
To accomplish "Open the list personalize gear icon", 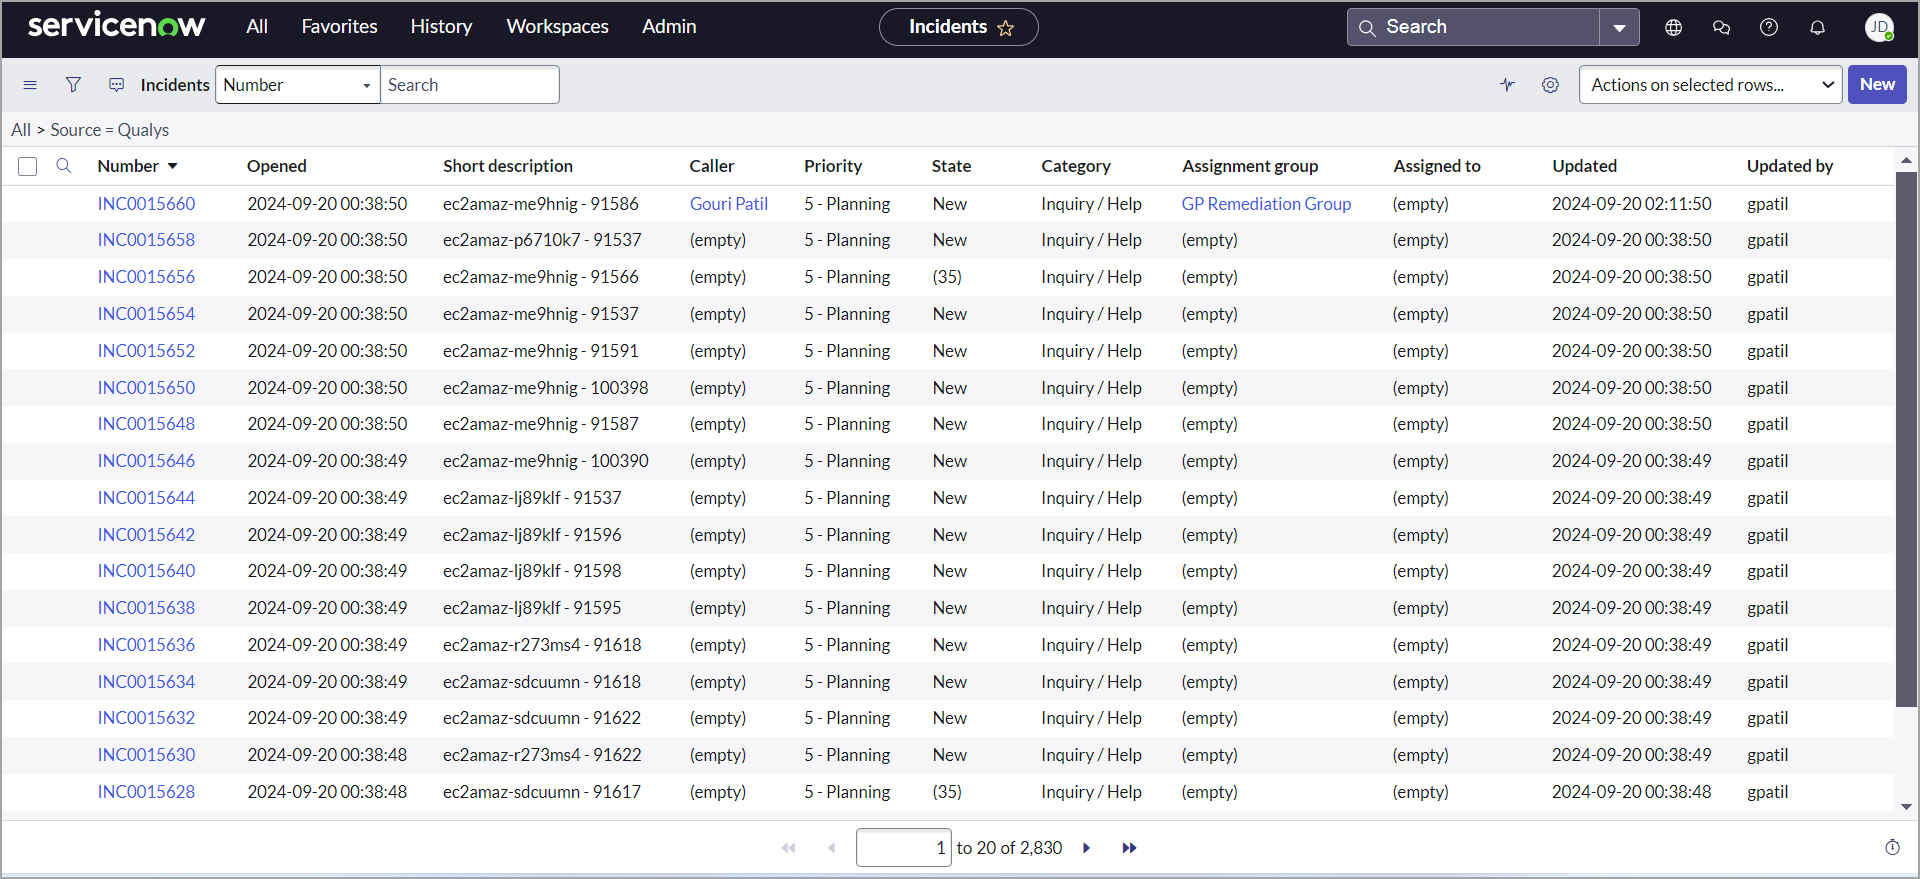I will (x=1550, y=85).
